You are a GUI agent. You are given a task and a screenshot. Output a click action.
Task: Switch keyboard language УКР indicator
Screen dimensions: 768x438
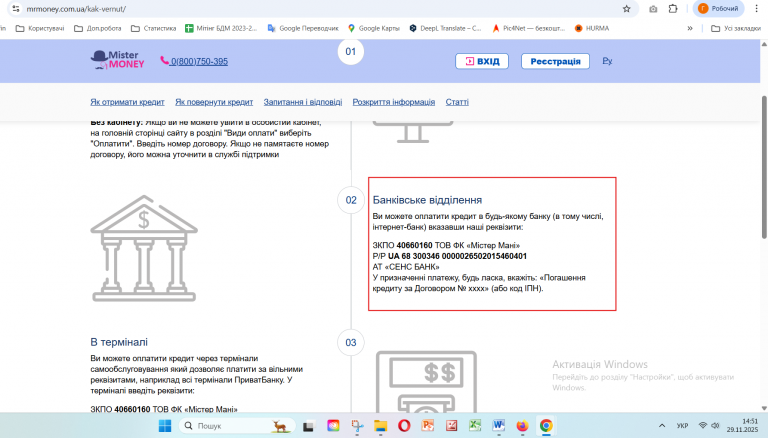click(682, 426)
